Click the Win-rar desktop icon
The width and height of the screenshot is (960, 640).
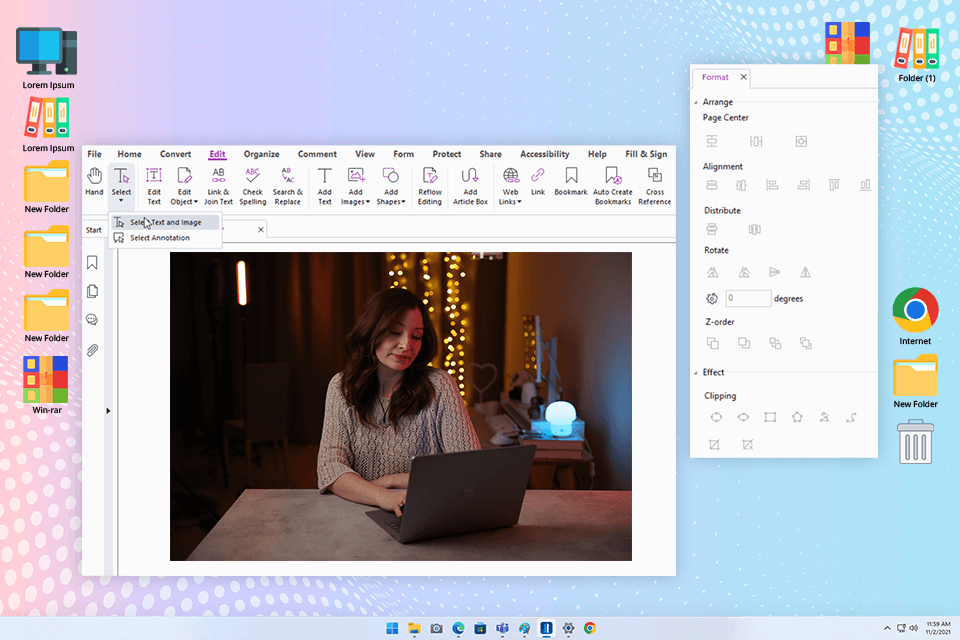(x=47, y=385)
